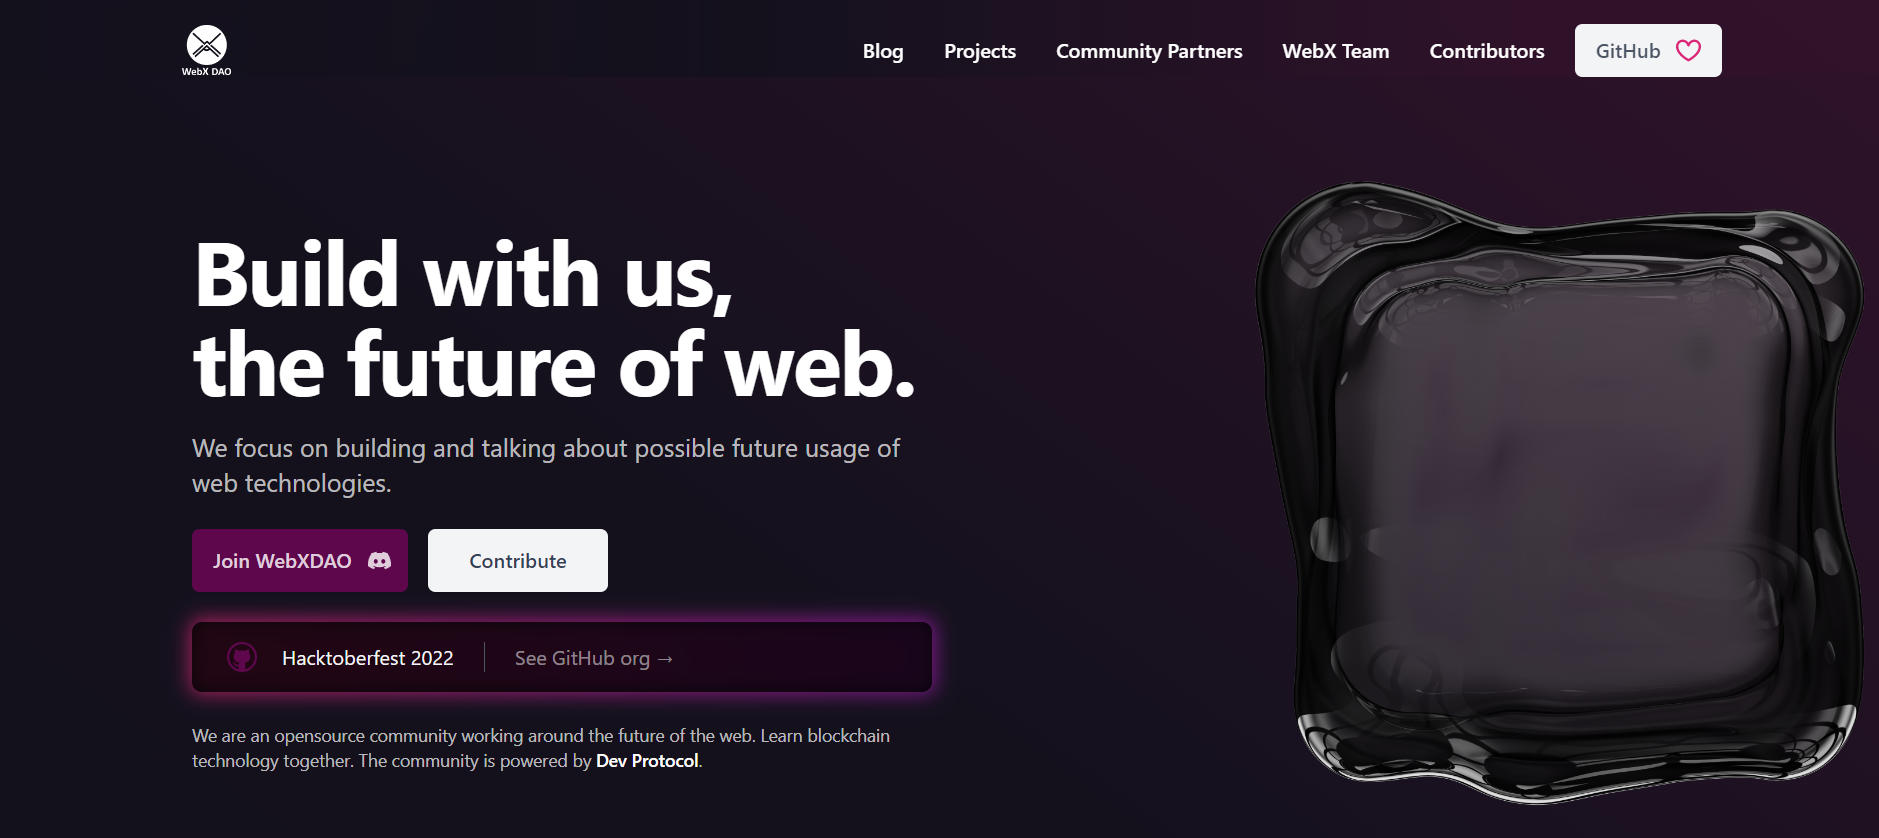
Task: View the Contributors page
Action: pos(1487,51)
